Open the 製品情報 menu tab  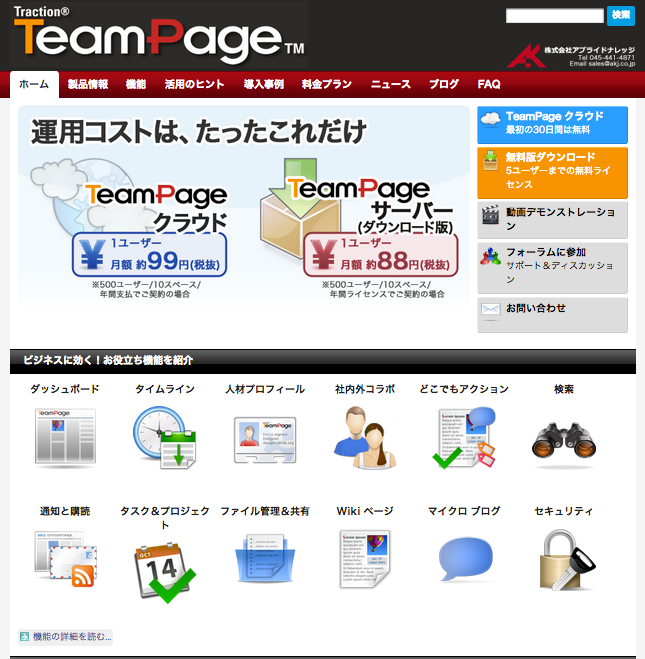point(88,85)
